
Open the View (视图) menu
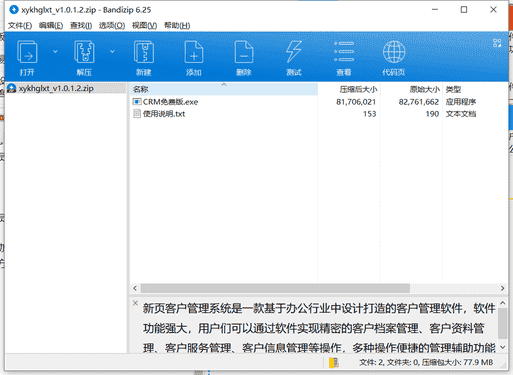tap(144, 25)
